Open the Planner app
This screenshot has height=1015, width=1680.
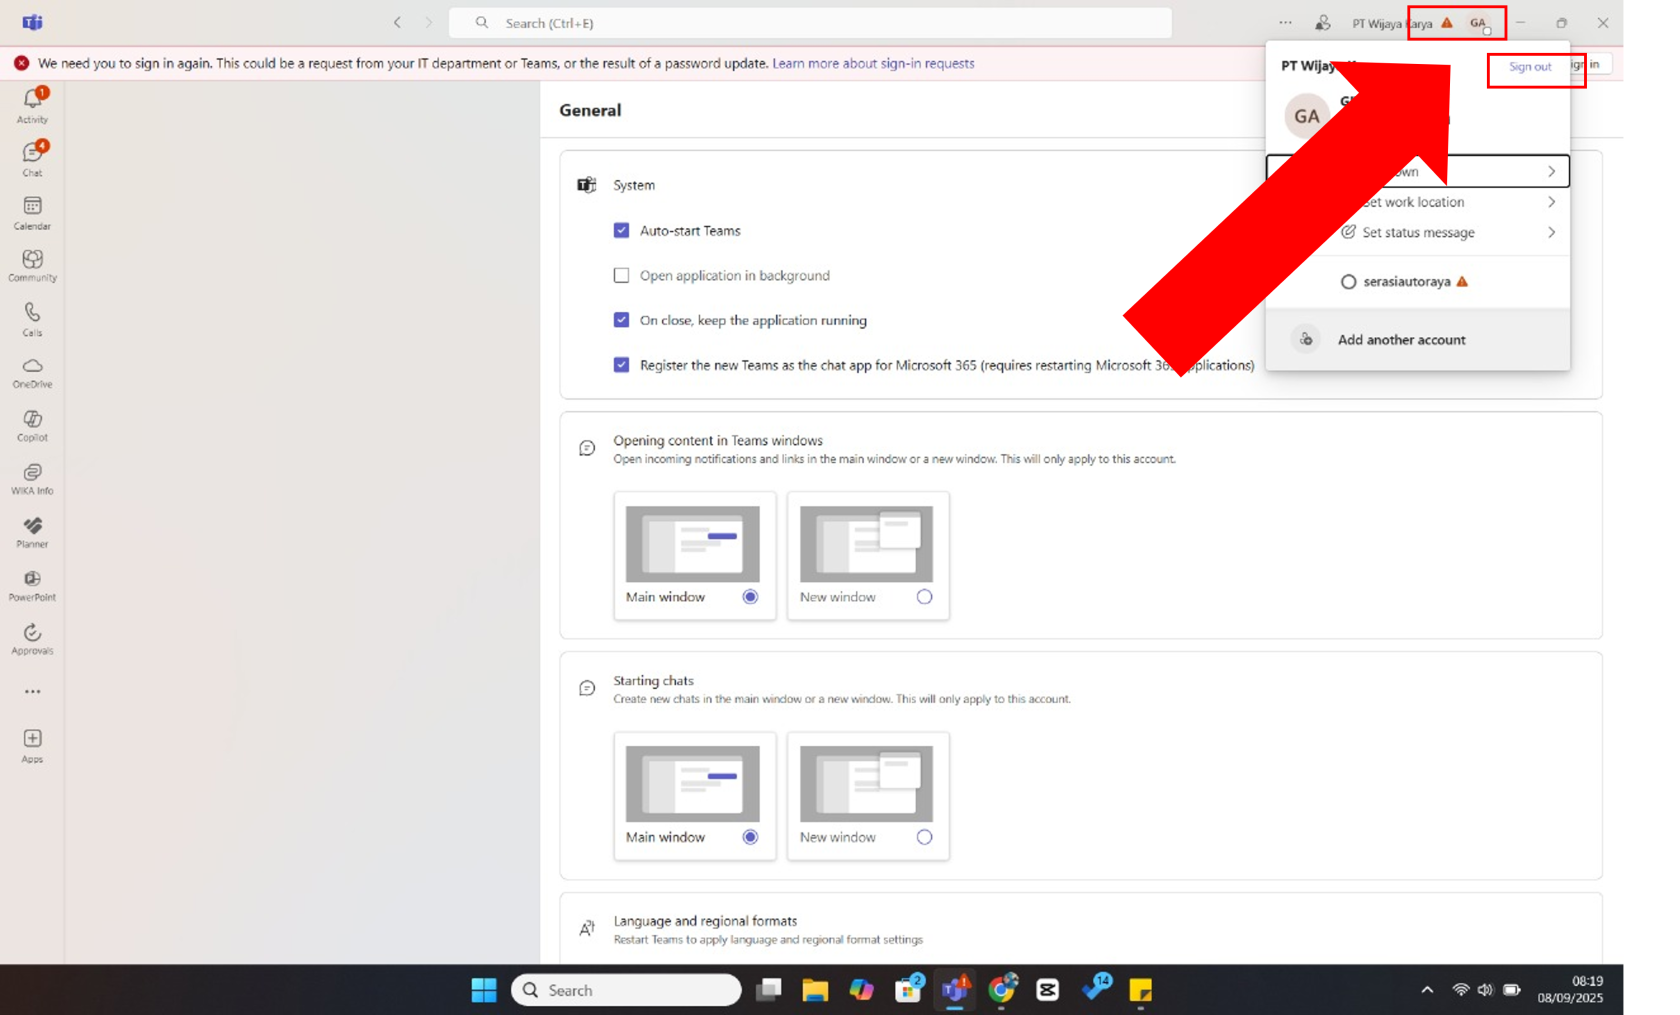(x=32, y=531)
